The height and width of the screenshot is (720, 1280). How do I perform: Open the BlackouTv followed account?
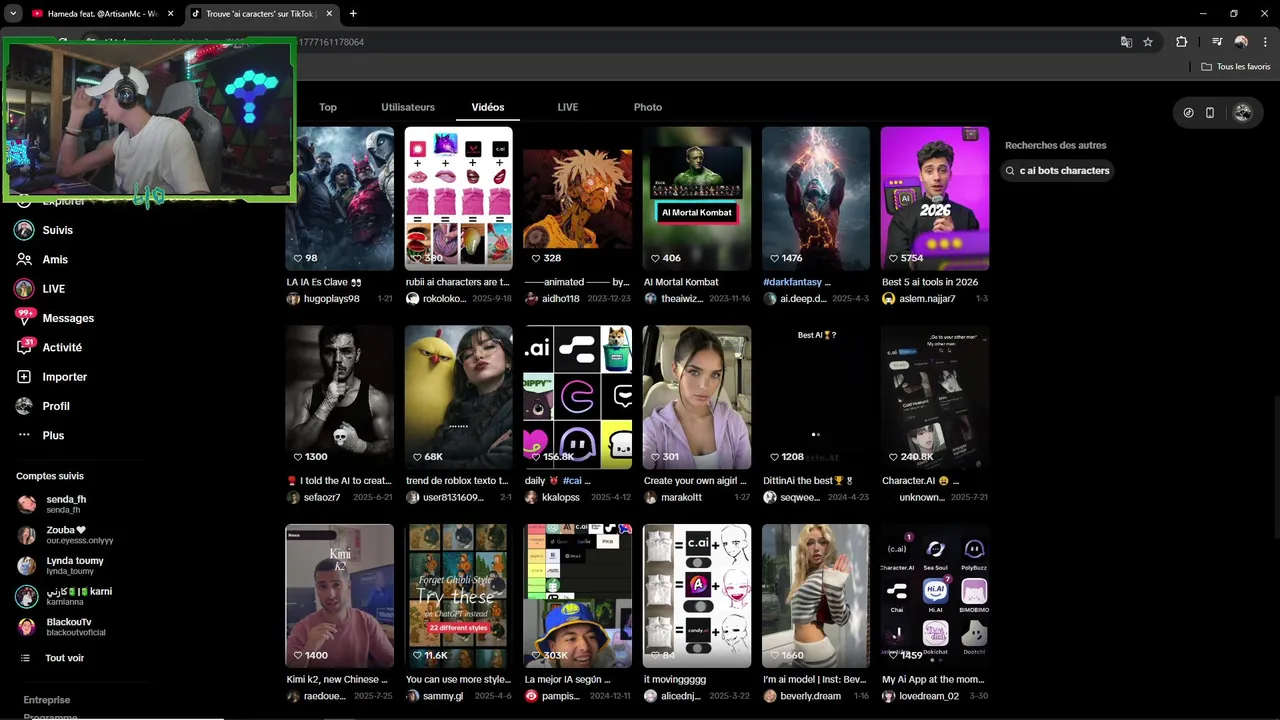point(66,627)
